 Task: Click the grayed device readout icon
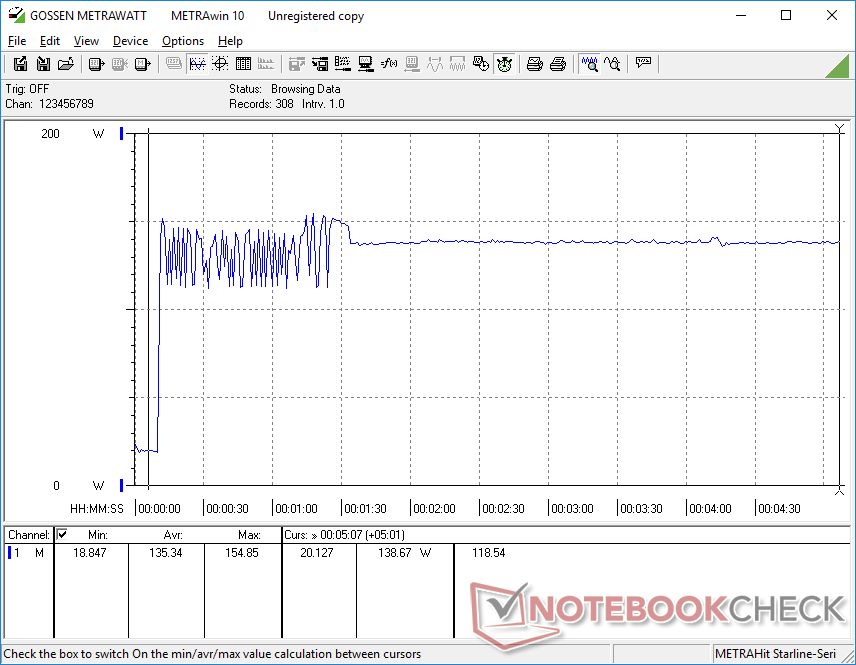click(x=412, y=64)
